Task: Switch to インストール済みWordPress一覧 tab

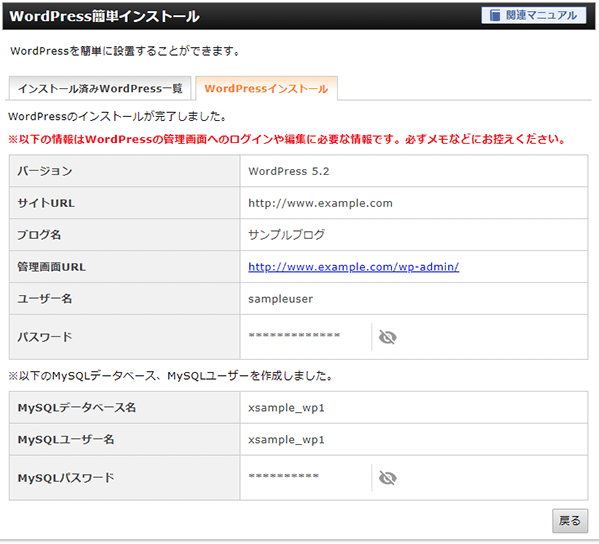Action: click(x=100, y=89)
